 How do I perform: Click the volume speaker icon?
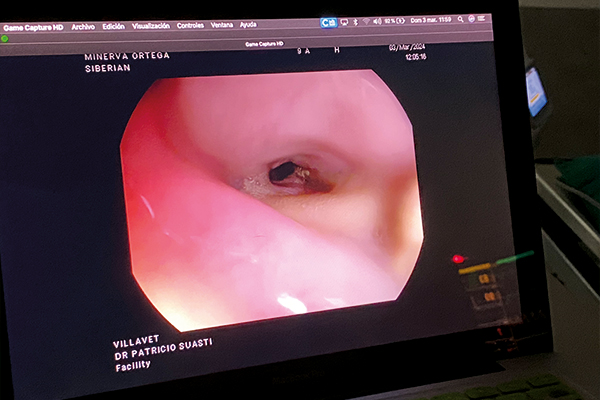(x=377, y=20)
